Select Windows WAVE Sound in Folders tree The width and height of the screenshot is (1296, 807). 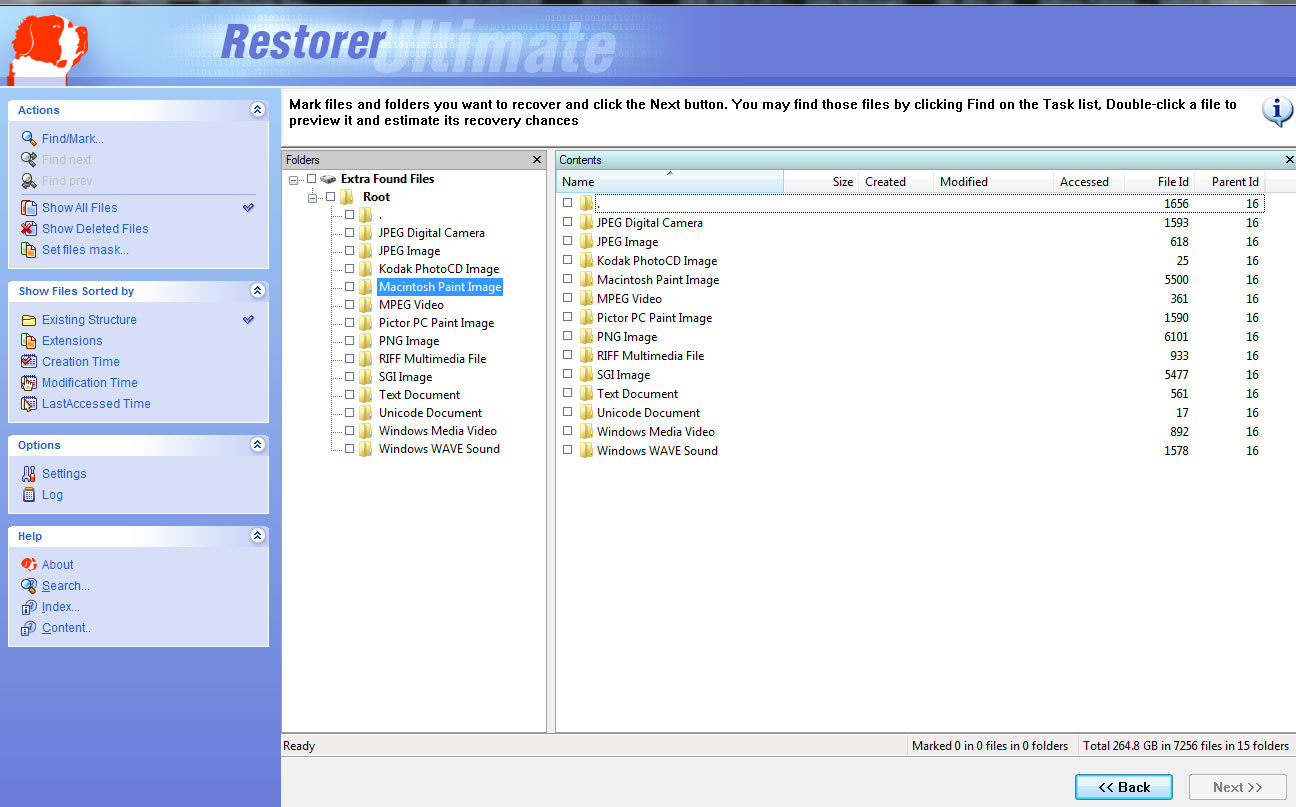pos(439,449)
